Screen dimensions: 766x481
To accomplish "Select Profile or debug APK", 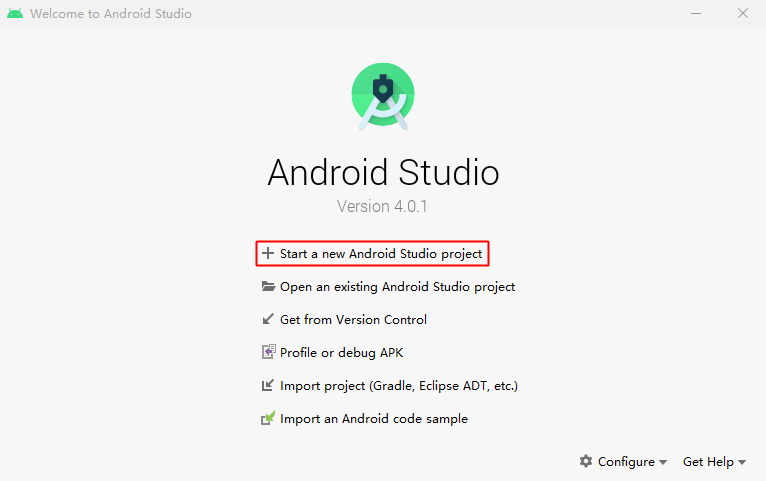I will click(341, 353).
